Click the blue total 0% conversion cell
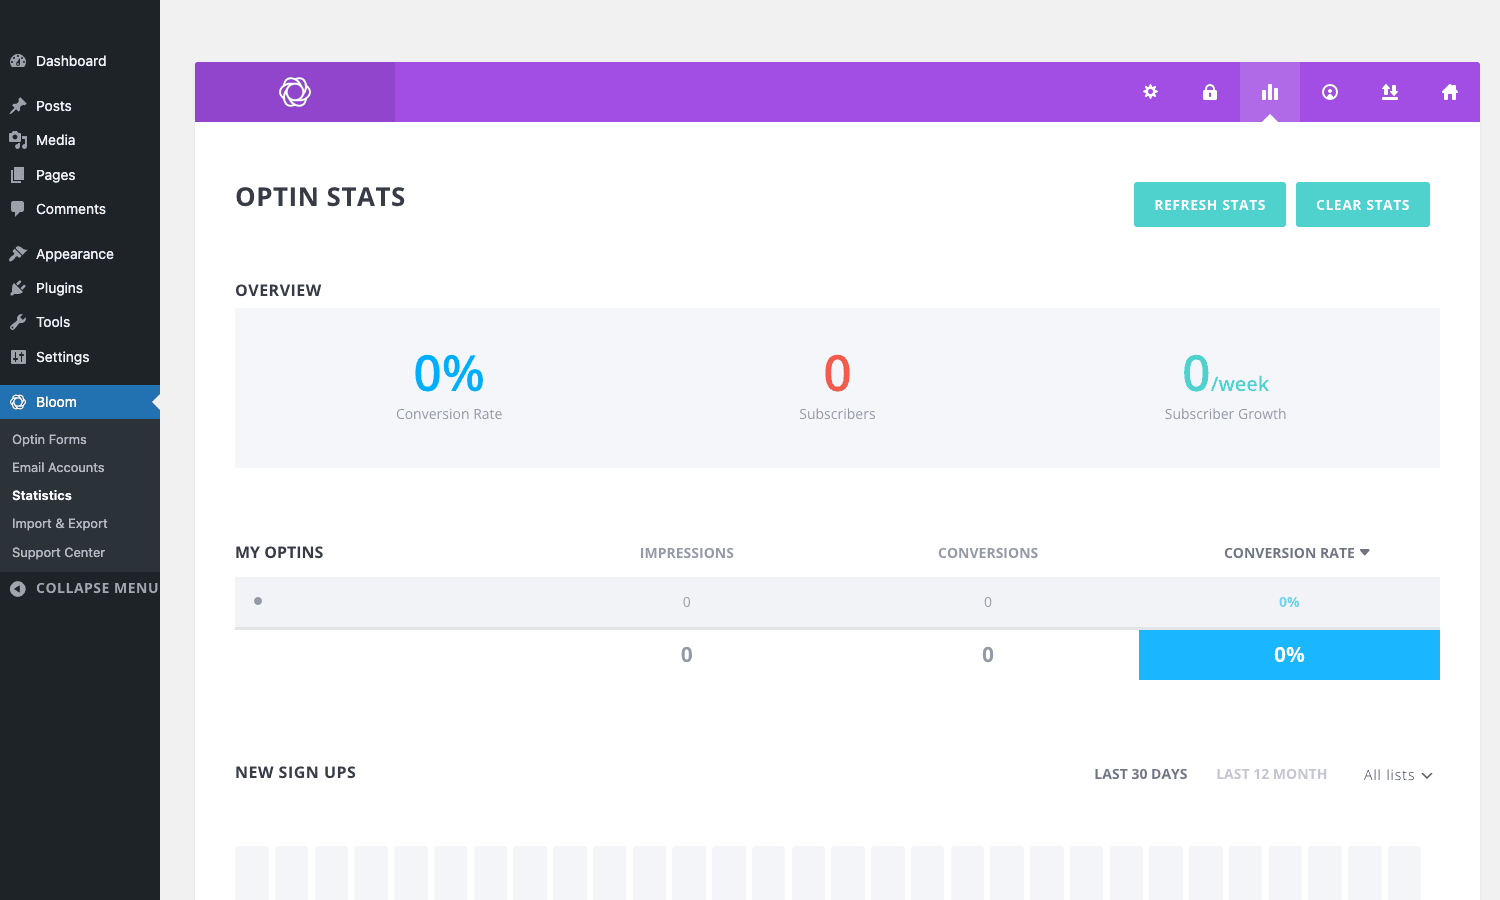This screenshot has width=1500, height=900. pyautogui.click(x=1289, y=655)
